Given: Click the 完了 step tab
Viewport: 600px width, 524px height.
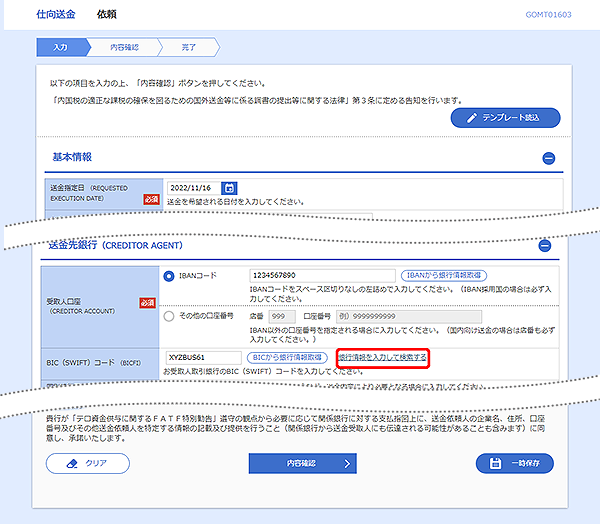Looking at the screenshot, I should click(x=189, y=47).
